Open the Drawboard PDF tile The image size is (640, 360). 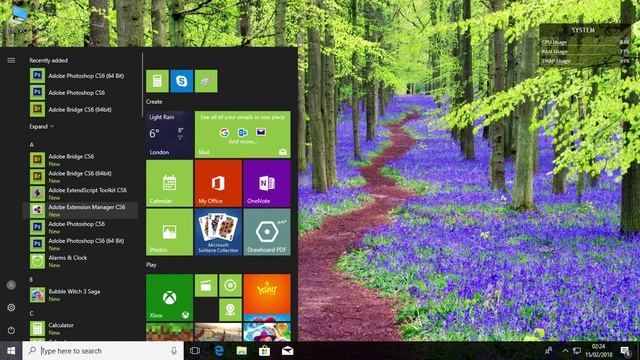(267, 232)
